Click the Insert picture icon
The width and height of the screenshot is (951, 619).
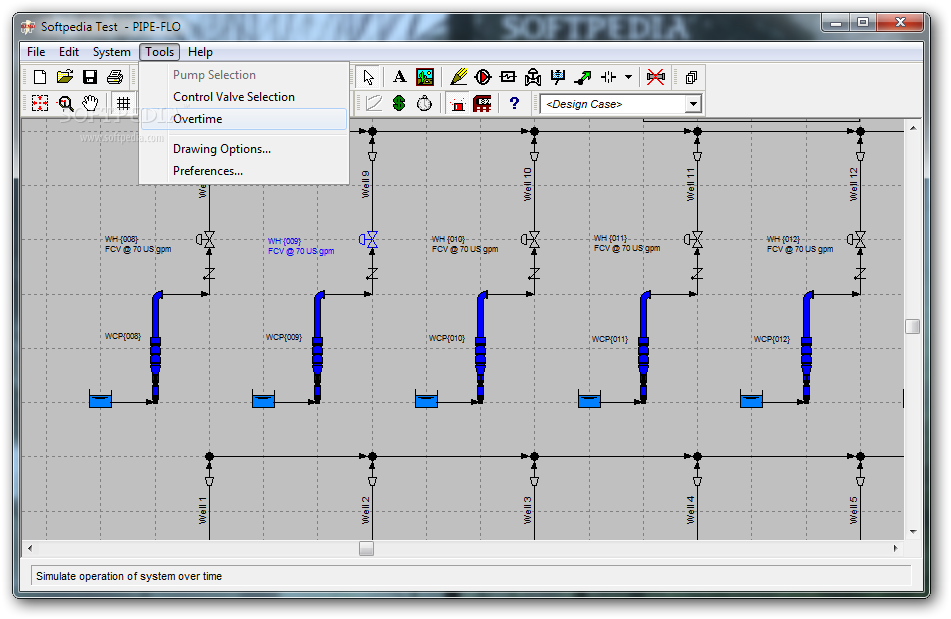tap(425, 77)
